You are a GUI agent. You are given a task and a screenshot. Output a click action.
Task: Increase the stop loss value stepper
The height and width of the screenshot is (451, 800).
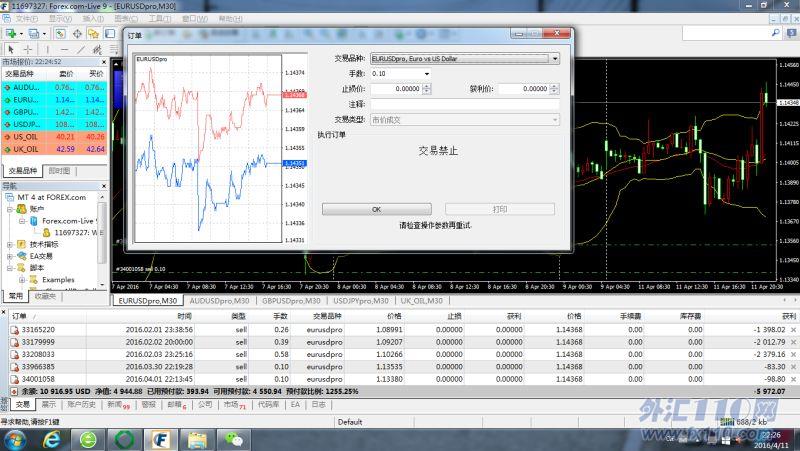(x=427, y=86)
